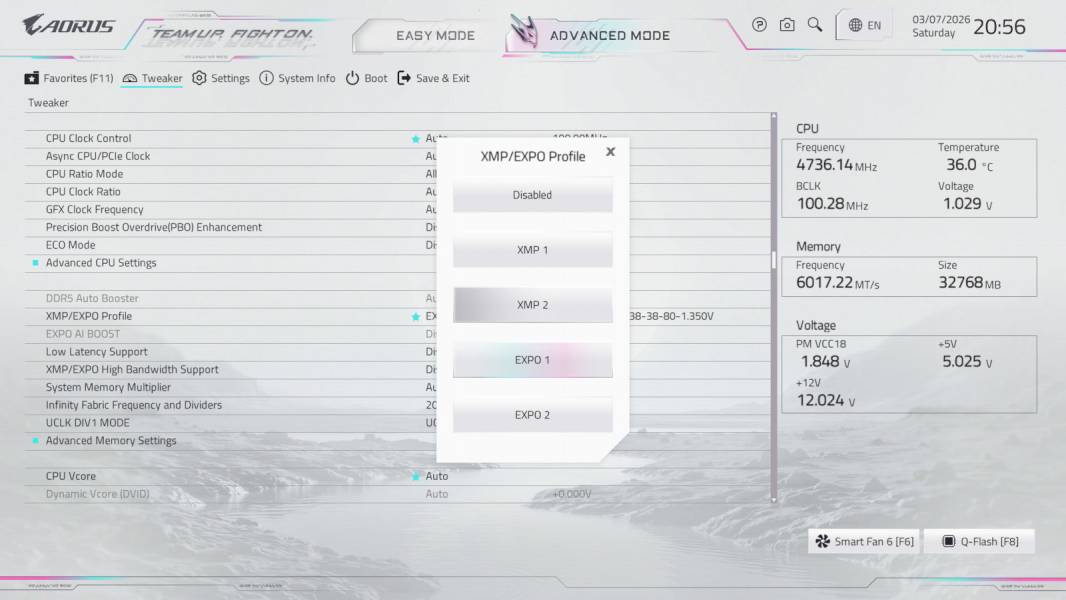1066x600 pixels.
Task: Close the XMP/EXPO Profile popup
Action: (610, 152)
